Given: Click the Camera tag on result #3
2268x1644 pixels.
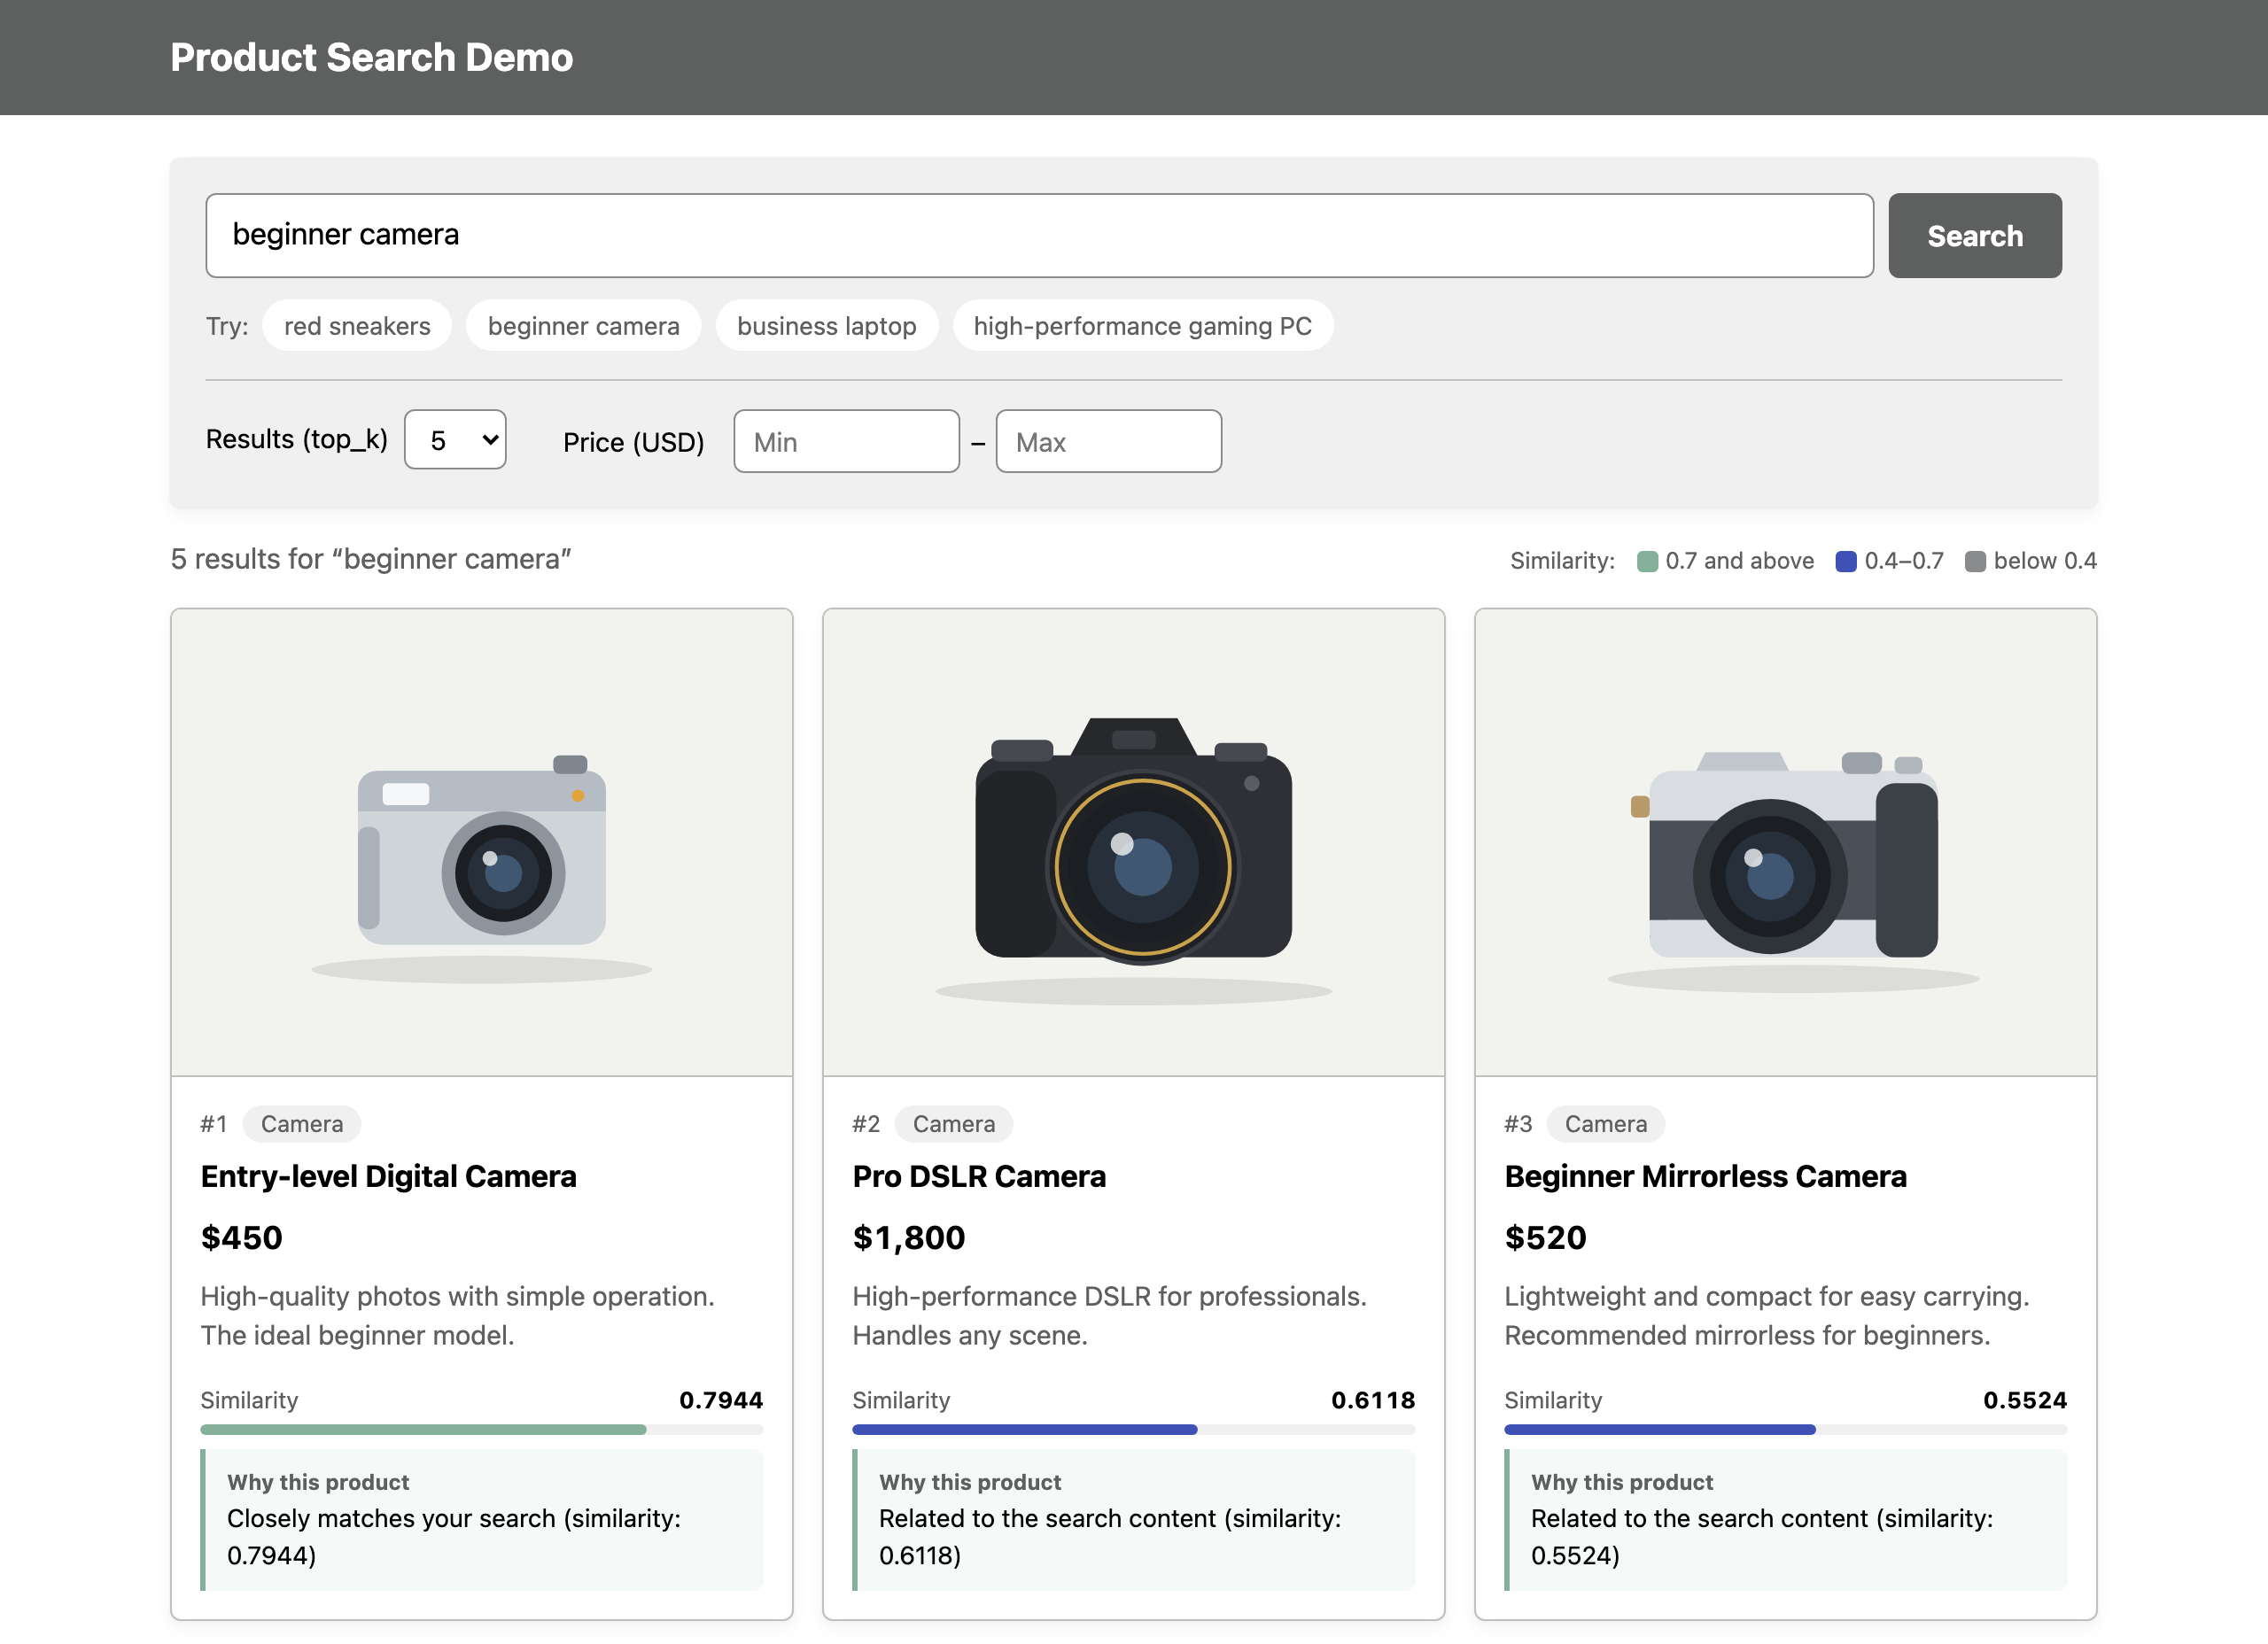Looking at the screenshot, I should coord(1606,1124).
